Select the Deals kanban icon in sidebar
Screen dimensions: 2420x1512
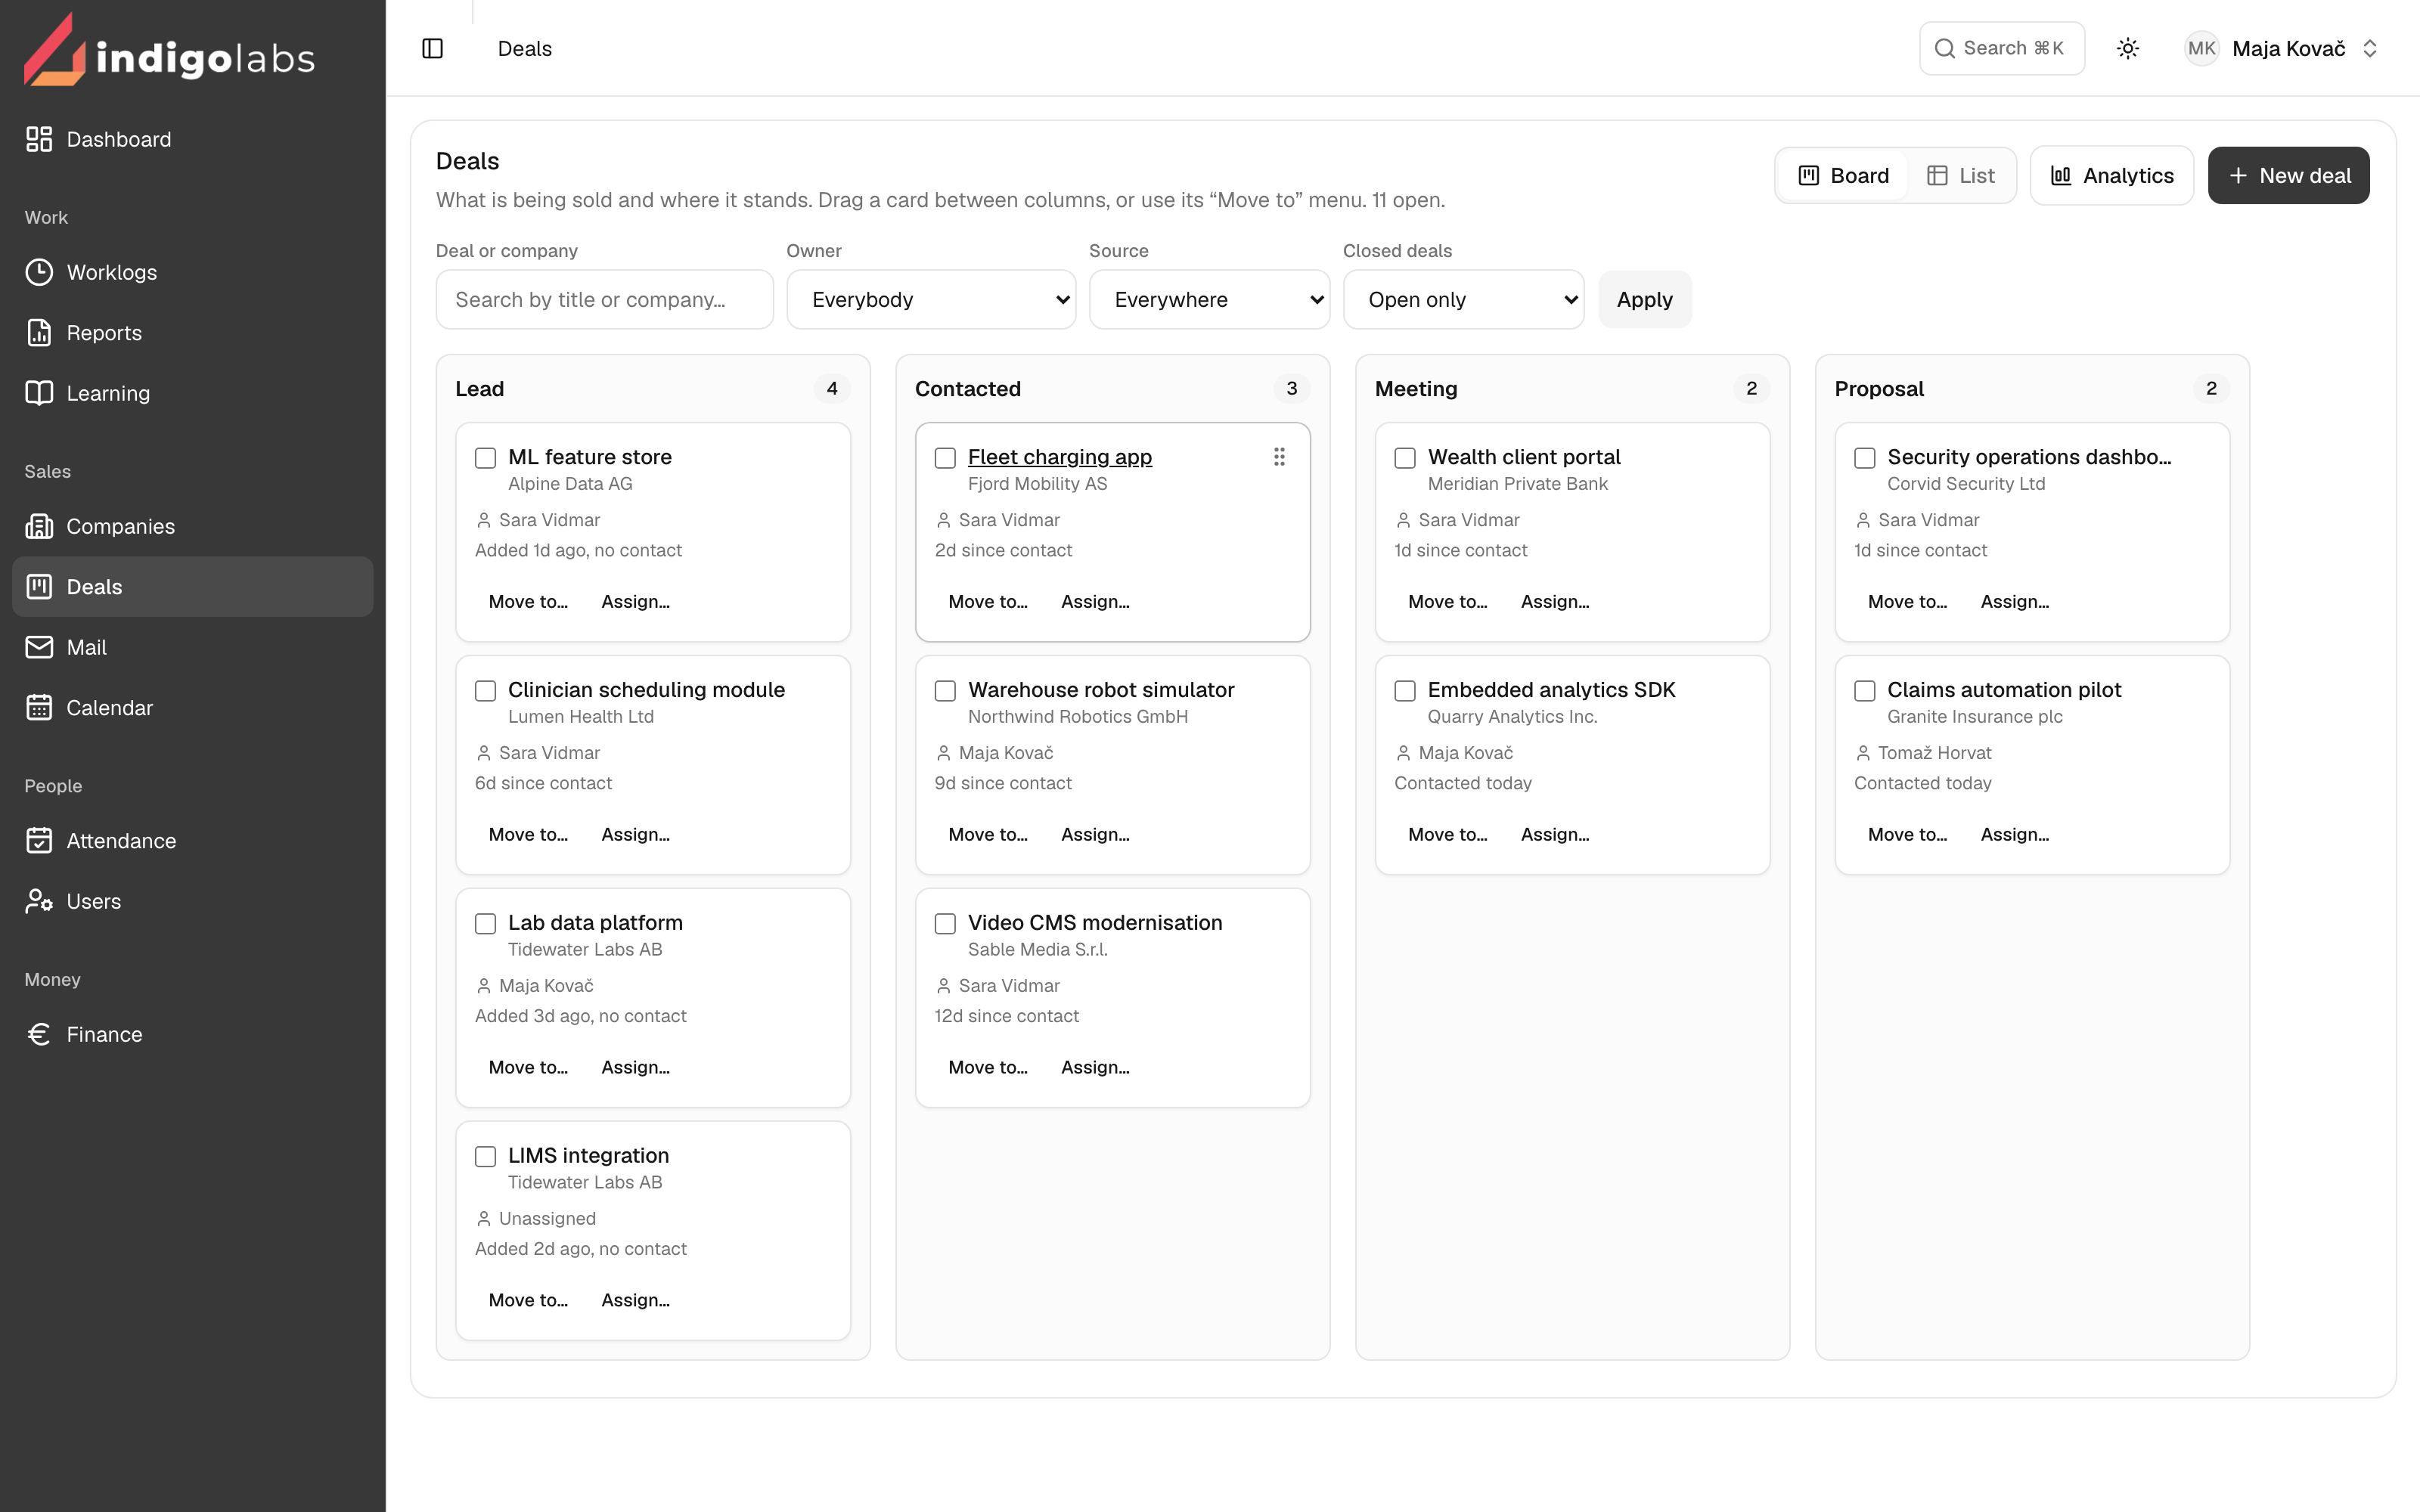click(39, 587)
